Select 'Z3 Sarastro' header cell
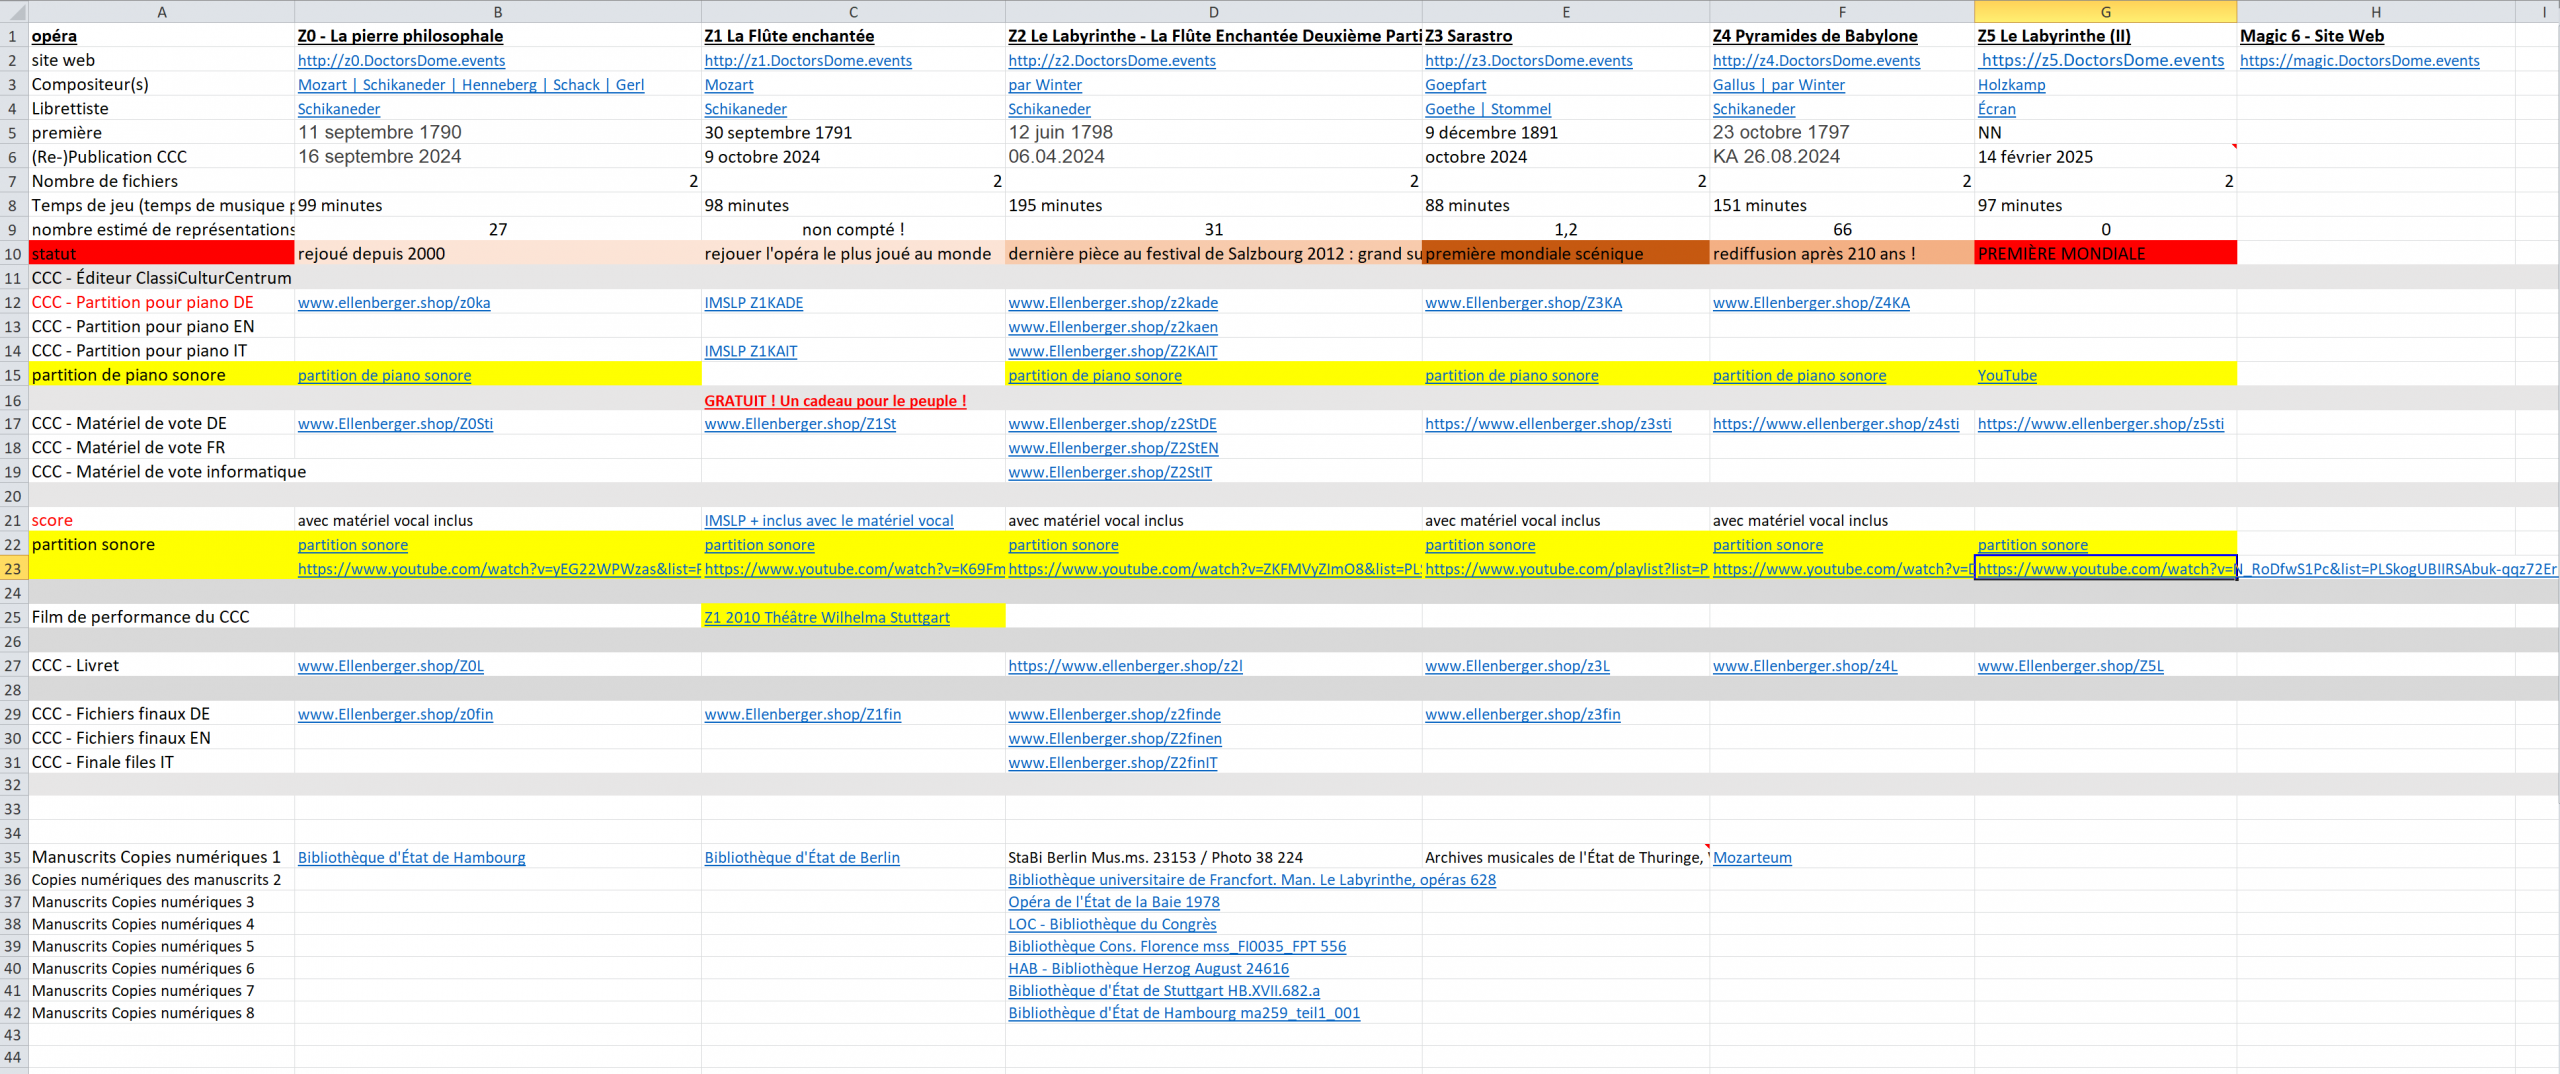 tap(1566, 36)
